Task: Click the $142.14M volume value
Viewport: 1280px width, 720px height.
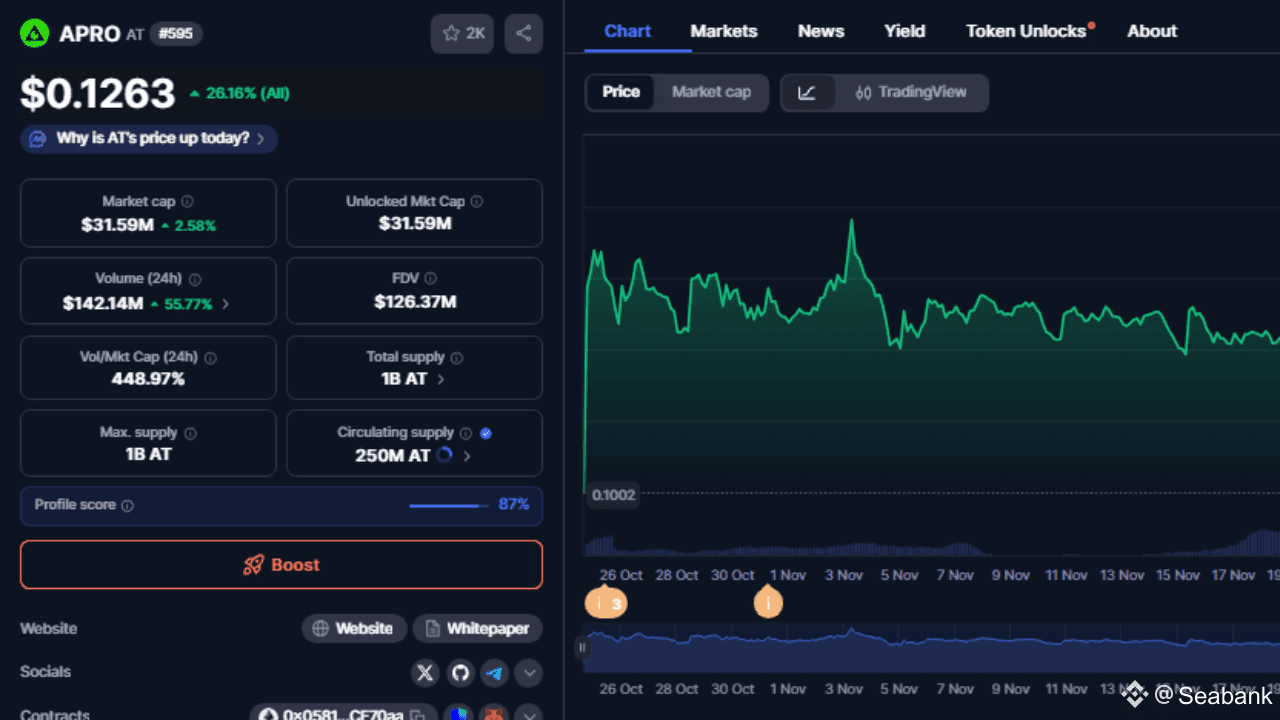Action: pos(103,303)
